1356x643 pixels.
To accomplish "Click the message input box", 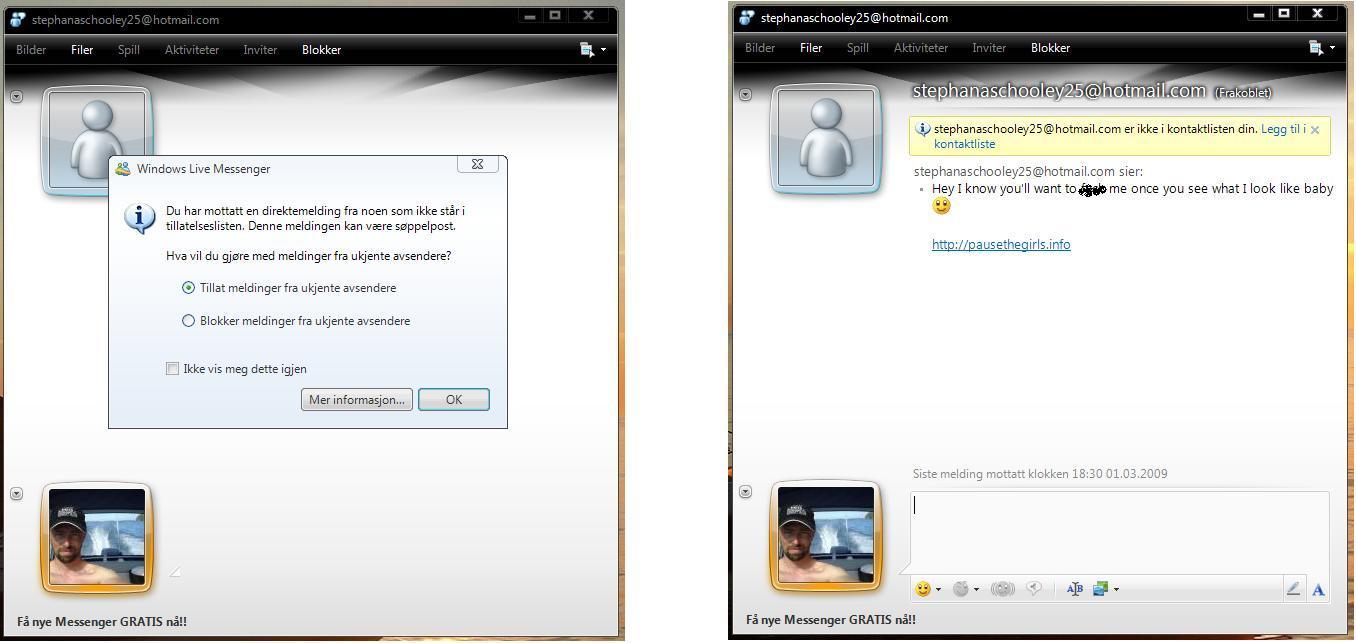I will click(x=1120, y=533).
